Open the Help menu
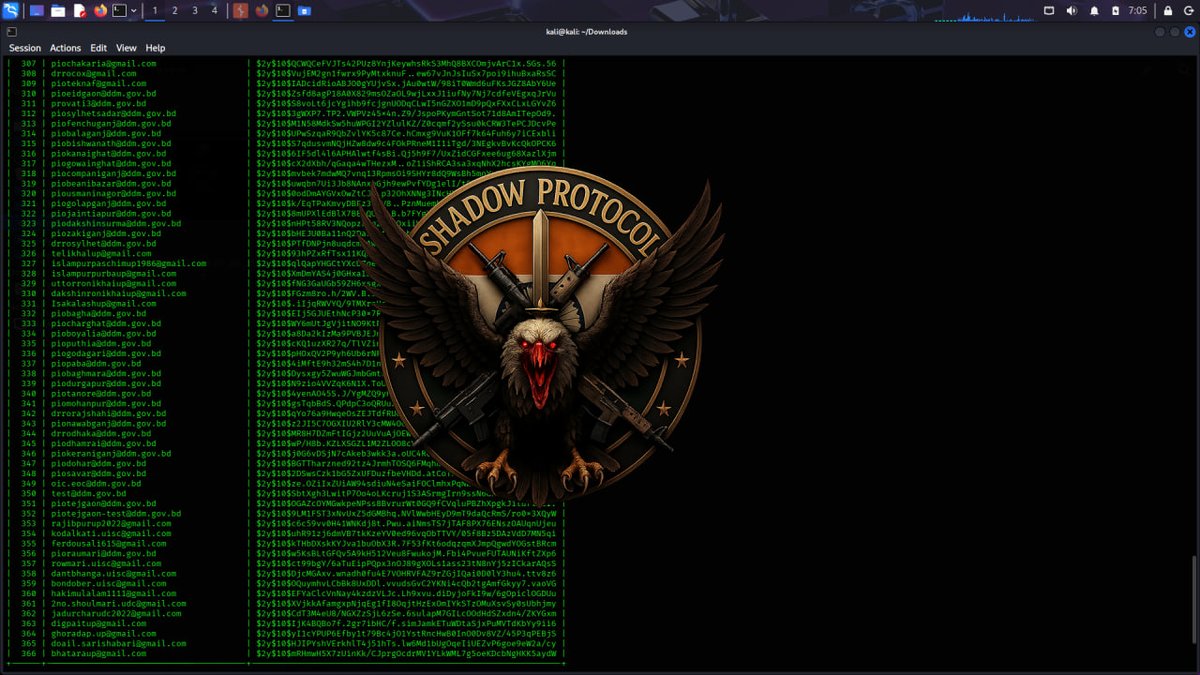 pyautogui.click(x=155, y=48)
